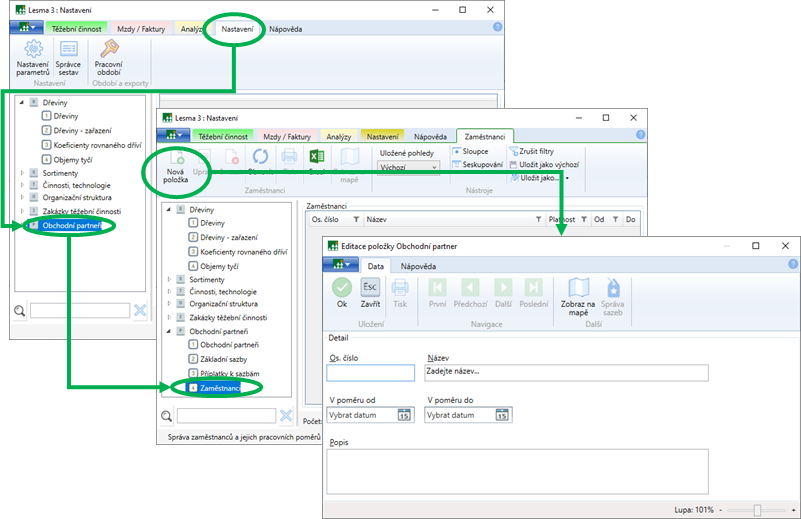The width and height of the screenshot is (801, 519).
Task: Open Pracovní období key icon
Action: pos(108,50)
